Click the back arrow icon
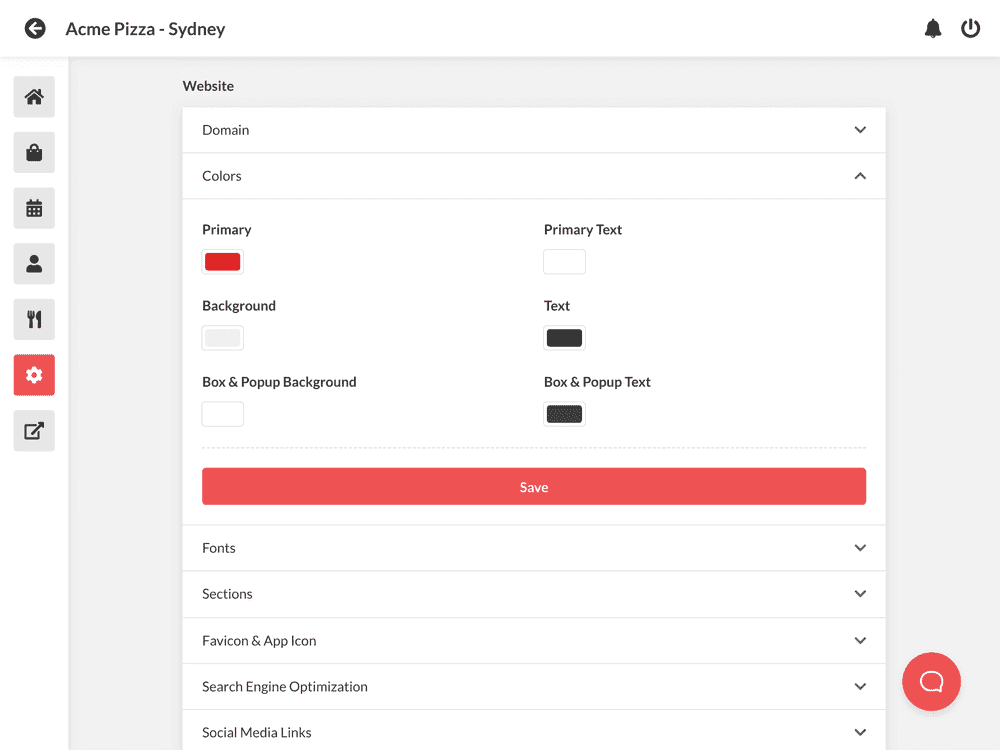Screen dimensions: 1000x750 [x=35, y=29]
